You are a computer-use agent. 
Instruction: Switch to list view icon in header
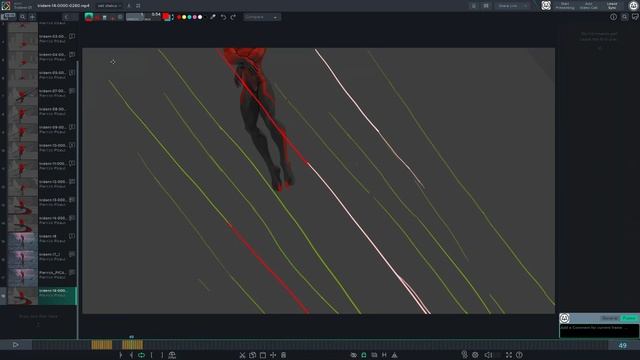coord(473,6)
